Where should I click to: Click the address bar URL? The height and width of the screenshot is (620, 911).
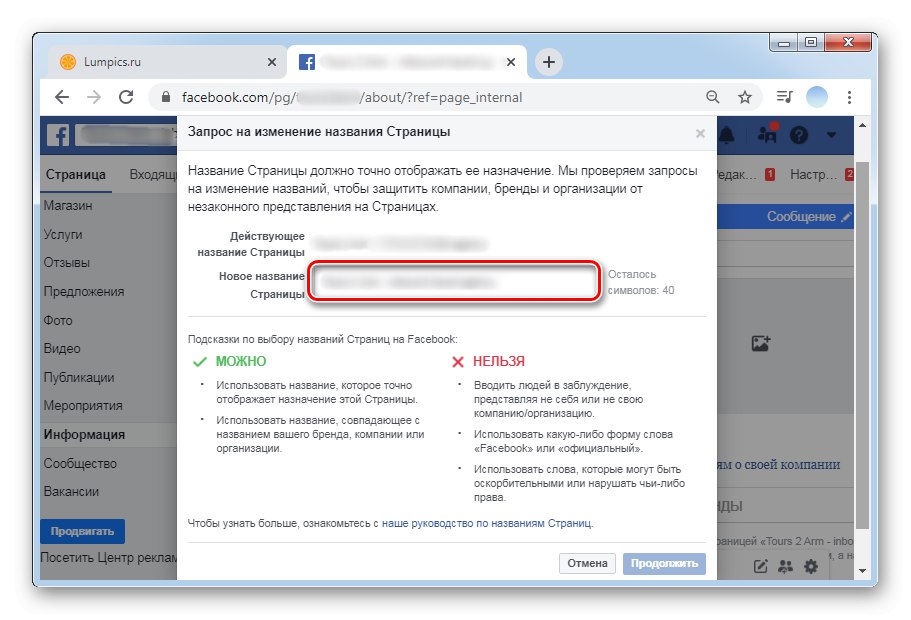point(352,97)
